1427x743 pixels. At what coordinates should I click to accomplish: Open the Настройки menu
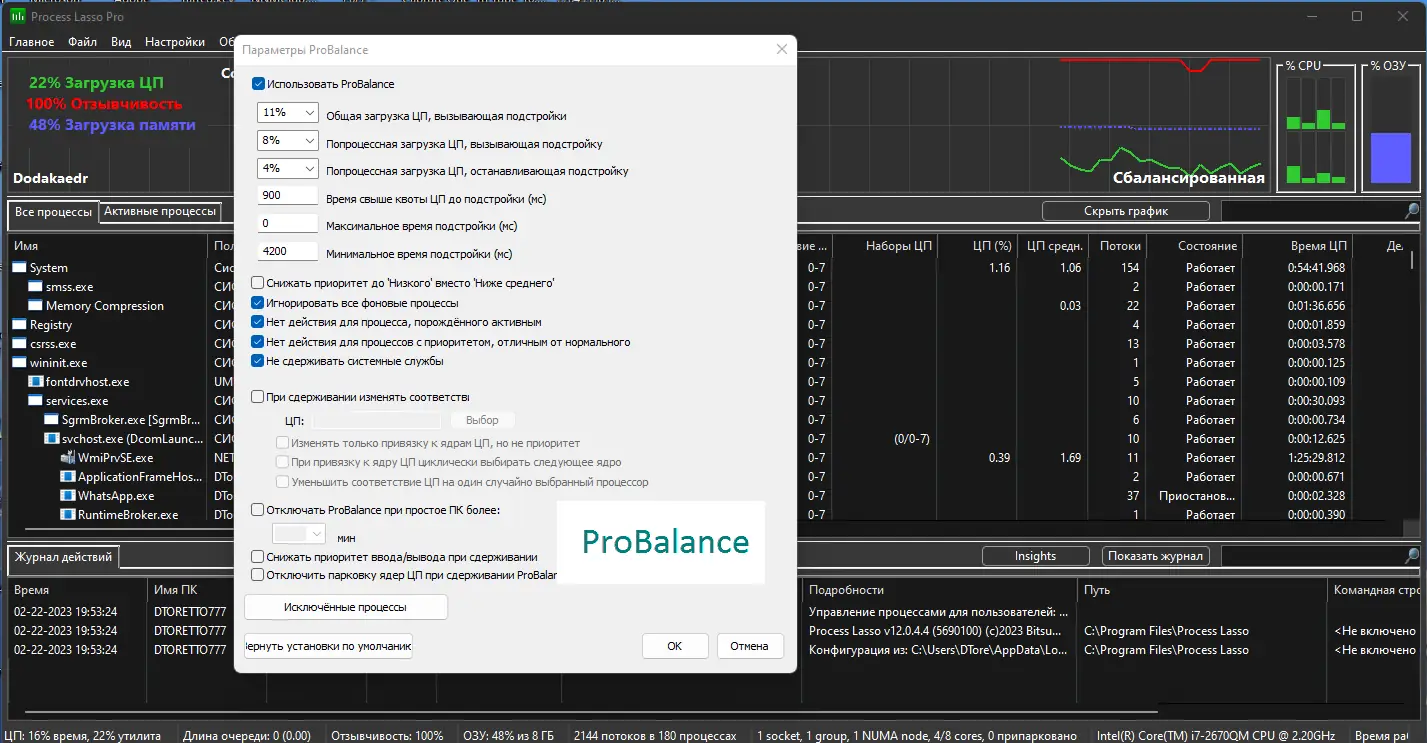[175, 42]
